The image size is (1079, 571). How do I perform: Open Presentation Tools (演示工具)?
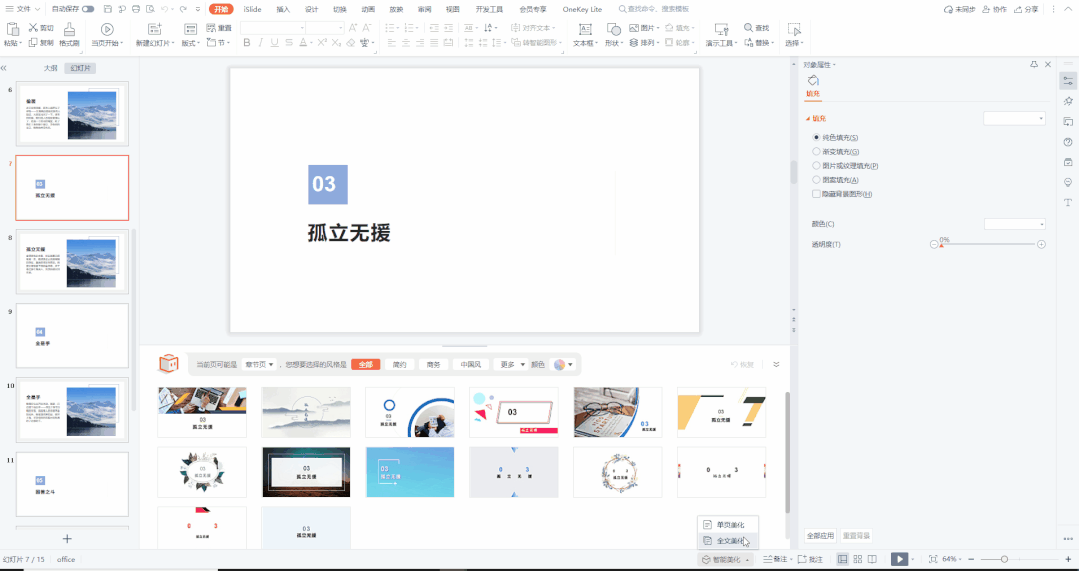pyautogui.click(x=721, y=34)
